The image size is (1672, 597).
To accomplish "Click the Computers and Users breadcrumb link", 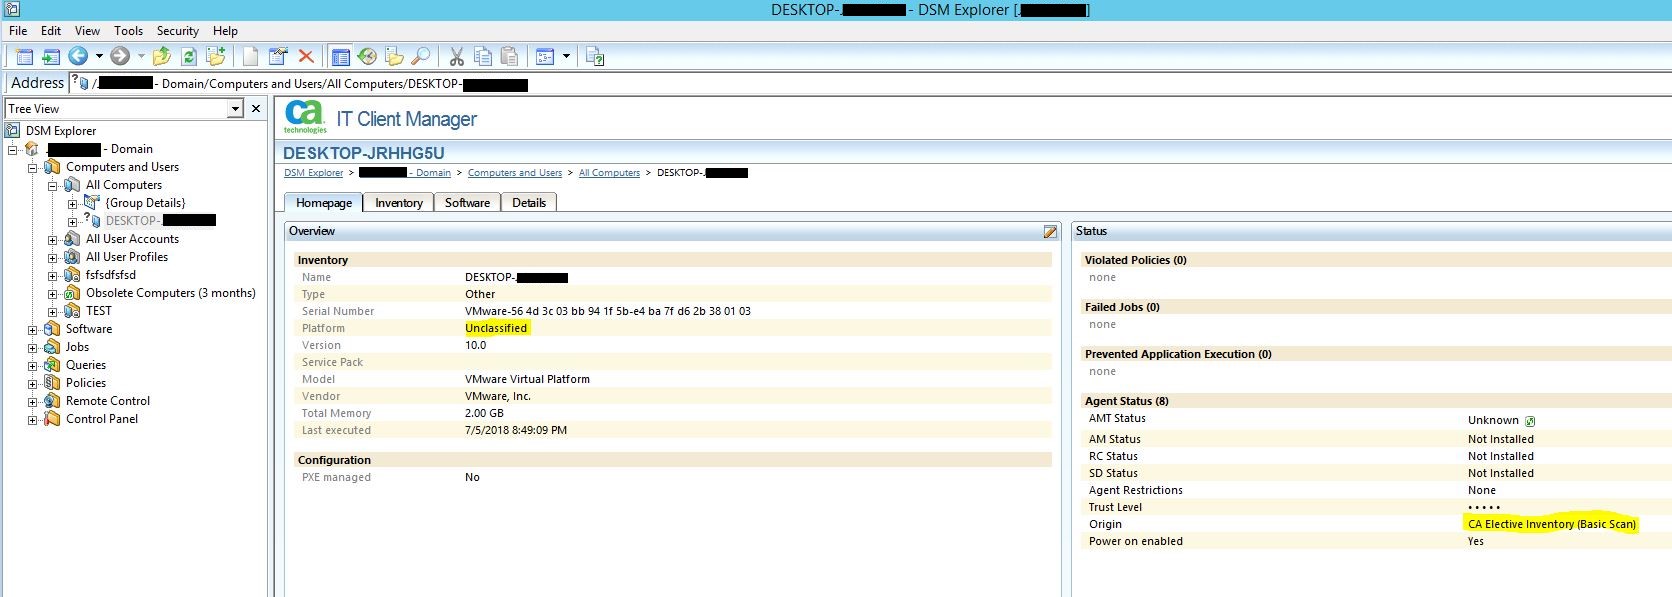I will pos(514,173).
